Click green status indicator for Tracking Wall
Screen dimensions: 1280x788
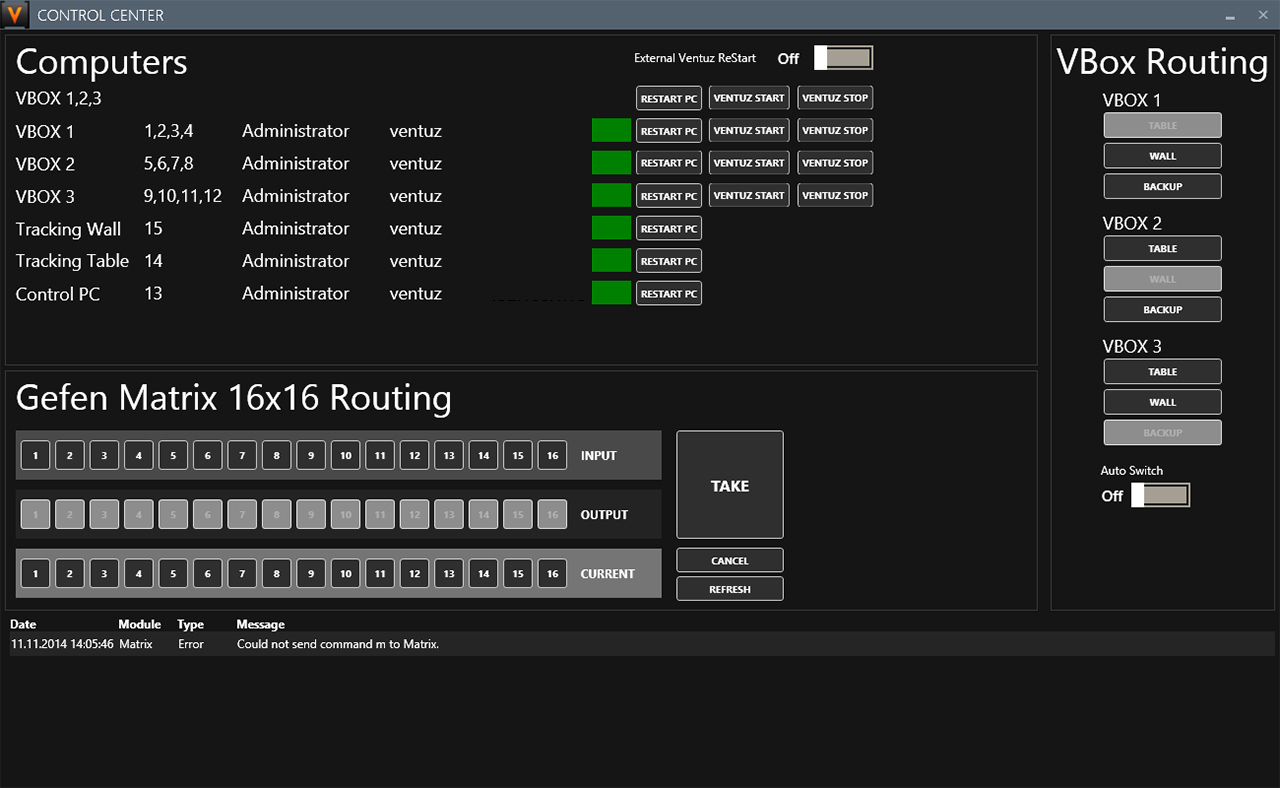[x=612, y=228]
